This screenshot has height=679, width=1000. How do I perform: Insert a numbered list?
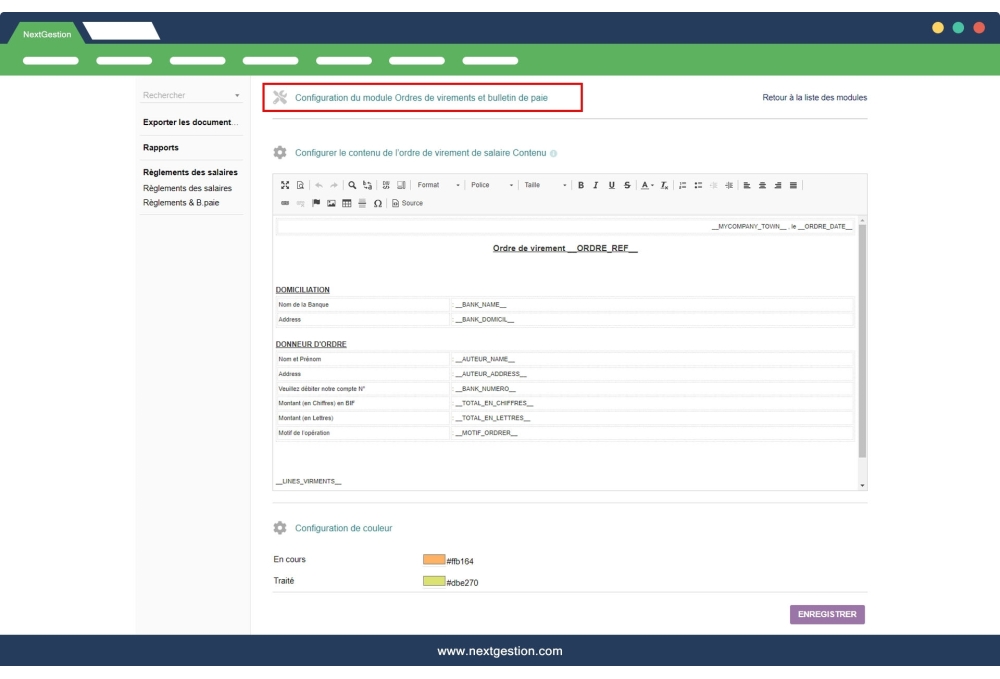coord(681,185)
